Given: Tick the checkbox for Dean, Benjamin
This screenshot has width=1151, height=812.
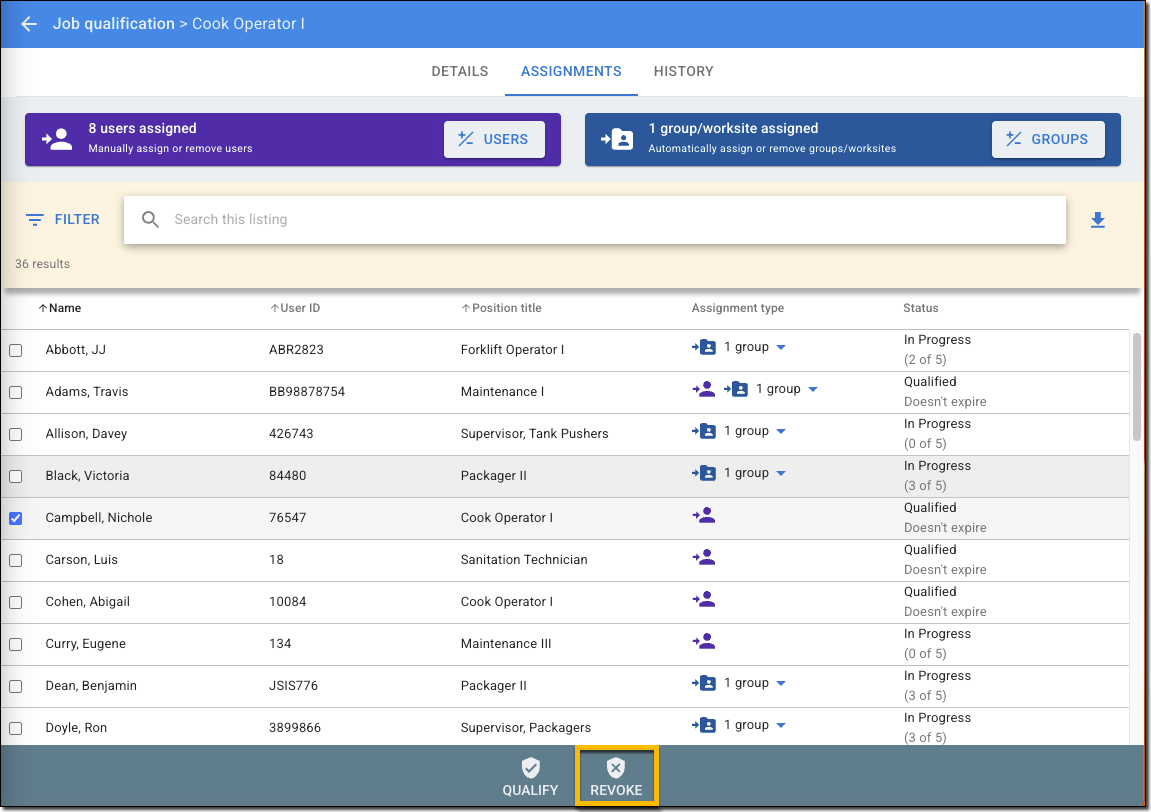Looking at the screenshot, I should click(16, 686).
